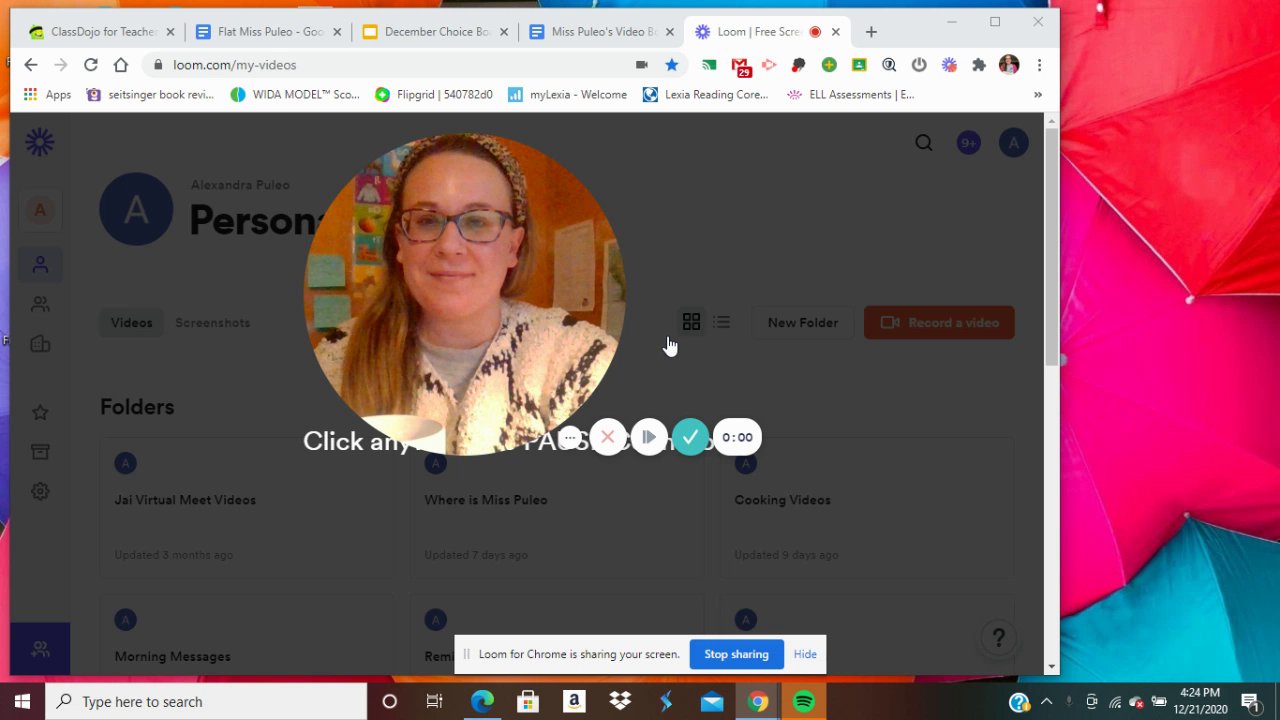This screenshot has width=1280, height=720.
Task: Open the WIDA MODEL bookmark
Action: 295,95
